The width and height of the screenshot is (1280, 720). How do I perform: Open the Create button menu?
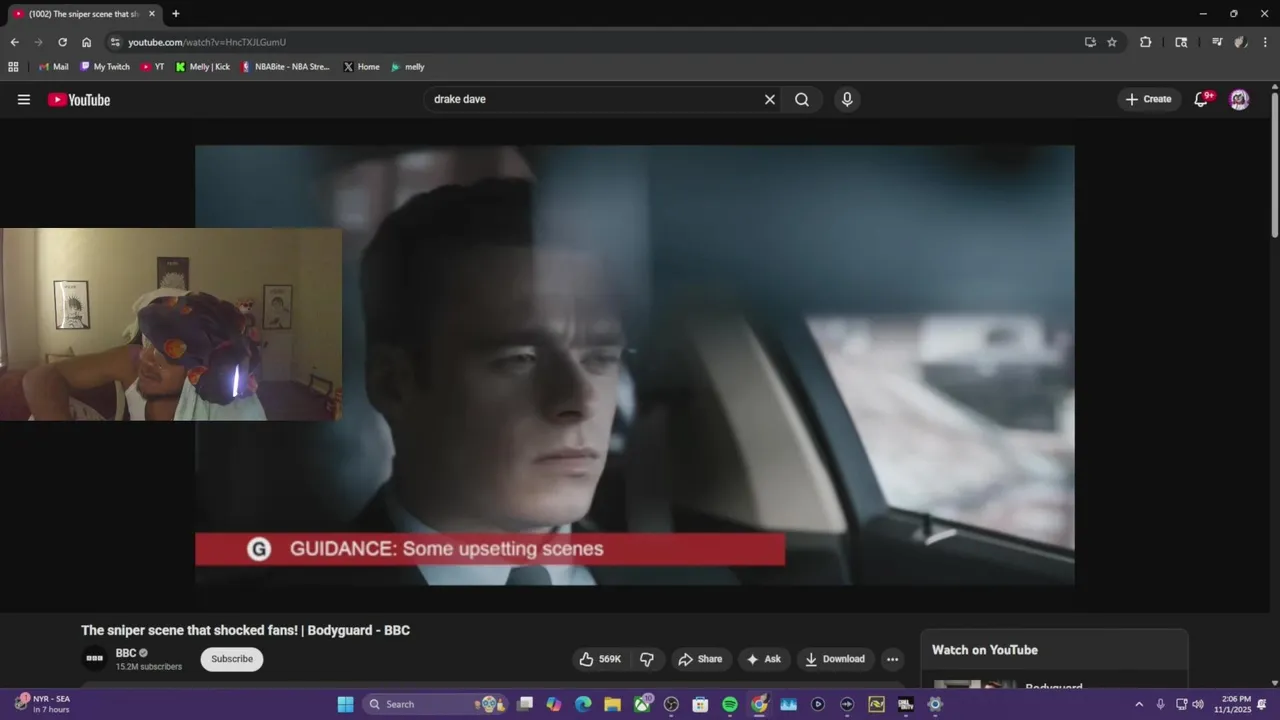click(x=1148, y=99)
